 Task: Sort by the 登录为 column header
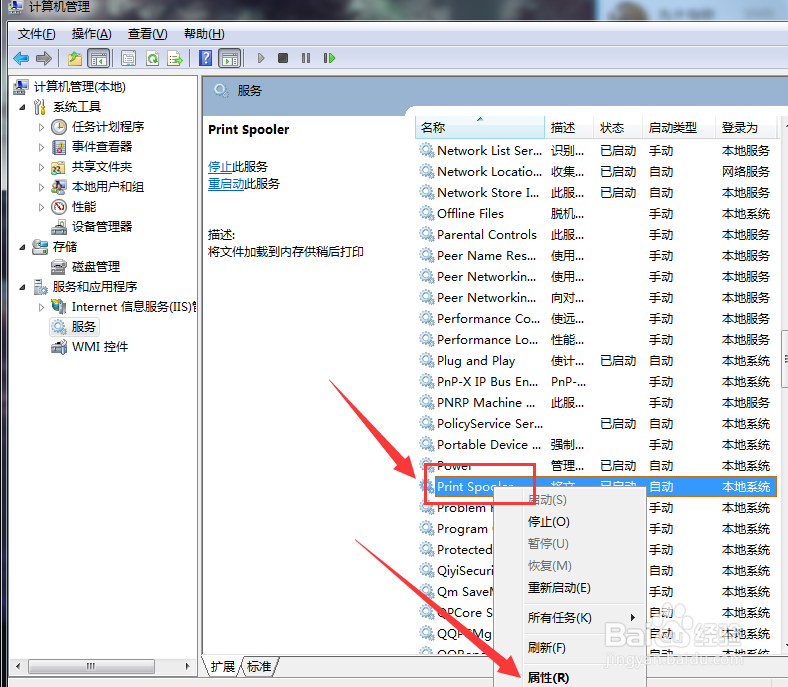click(x=746, y=128)
